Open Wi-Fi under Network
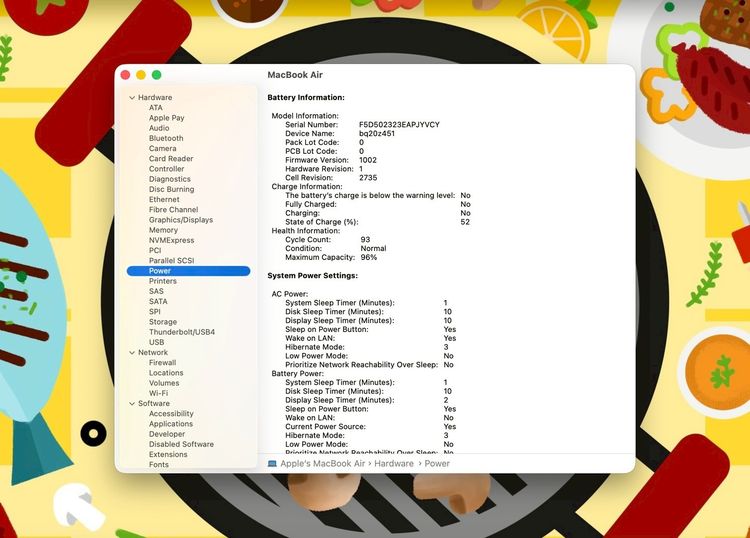 point(158,393)
